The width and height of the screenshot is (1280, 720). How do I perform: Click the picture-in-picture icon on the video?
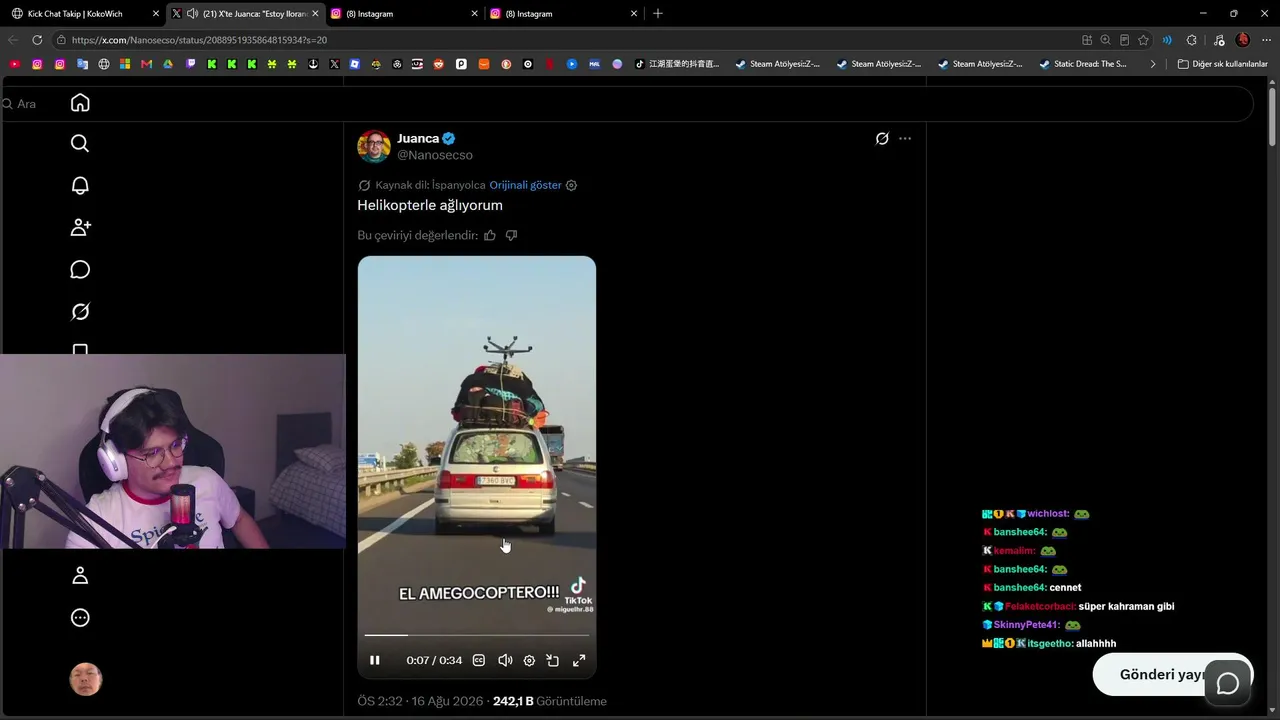point(553,660)
